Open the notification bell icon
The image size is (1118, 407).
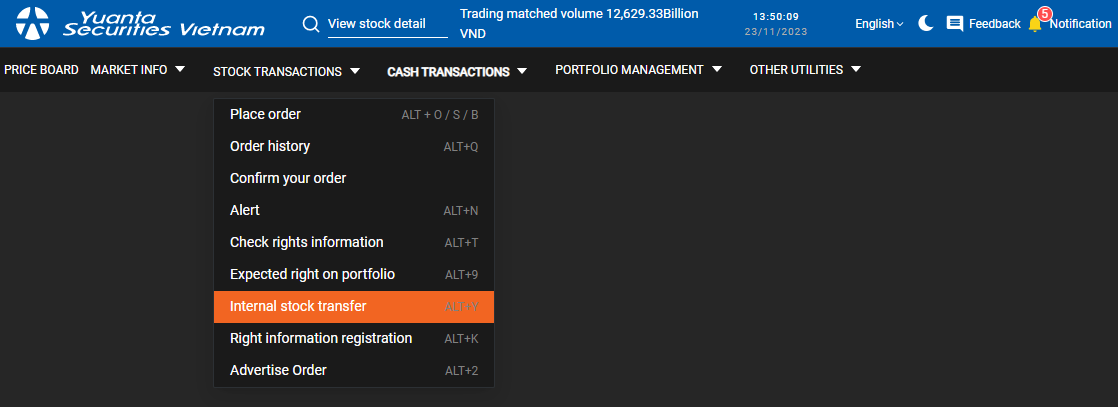pos(1035,23)
